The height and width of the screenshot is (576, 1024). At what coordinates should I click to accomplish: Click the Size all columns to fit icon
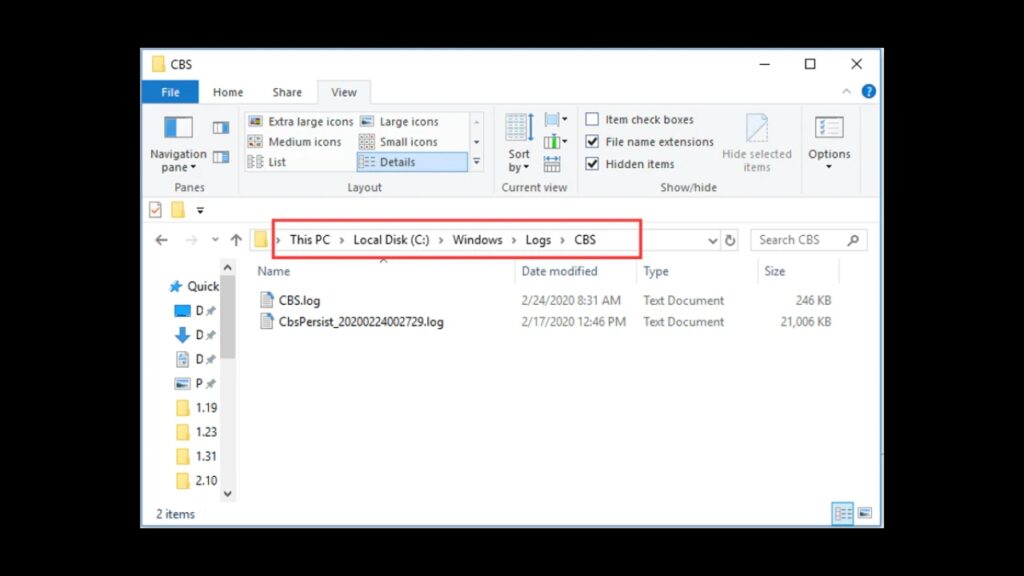coord(553,162)
